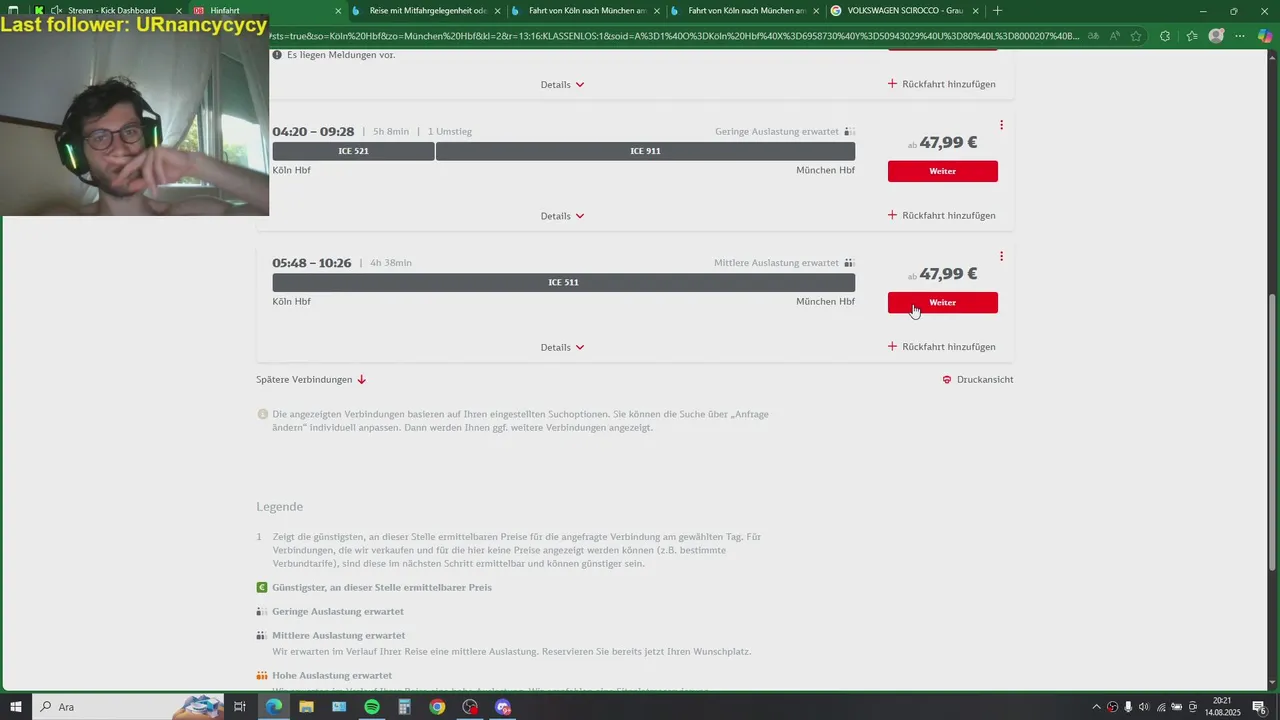Load later connections via Spätere Verbindungen
Image resolution: width=1280 pixels, height=720 pixels.
tap(311, 380)
